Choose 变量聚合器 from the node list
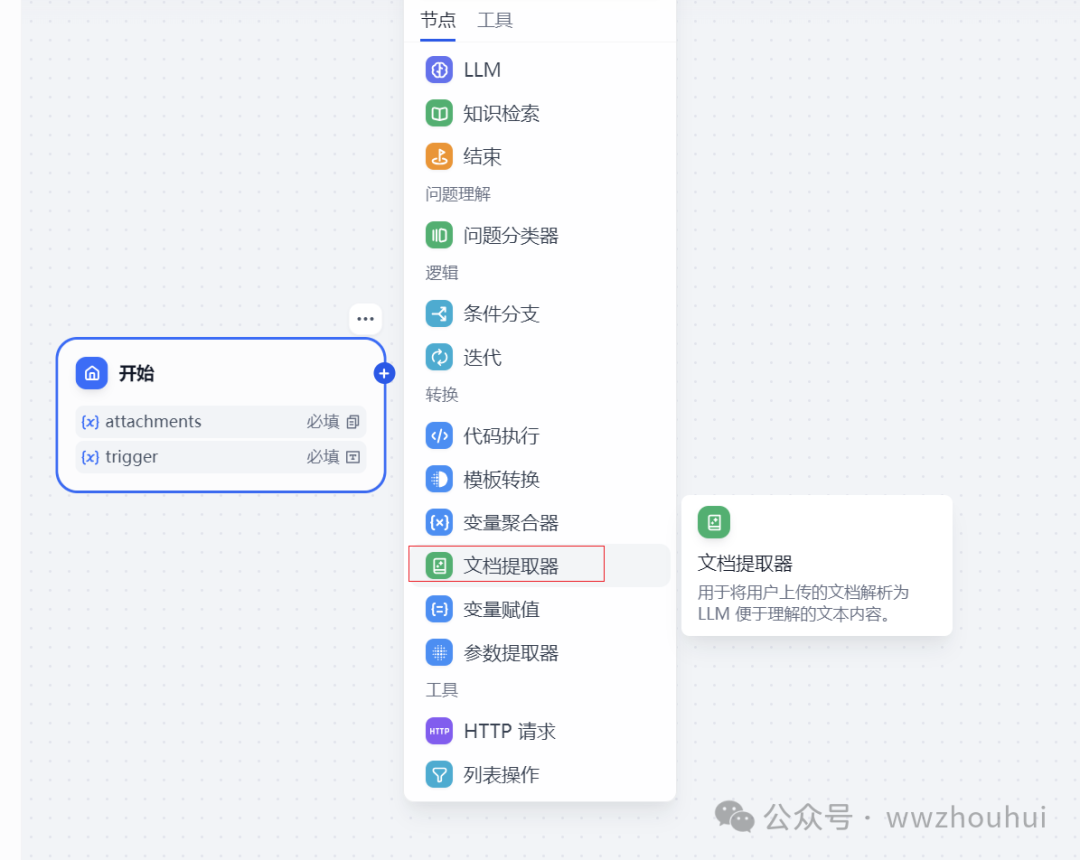 [510, 522]
